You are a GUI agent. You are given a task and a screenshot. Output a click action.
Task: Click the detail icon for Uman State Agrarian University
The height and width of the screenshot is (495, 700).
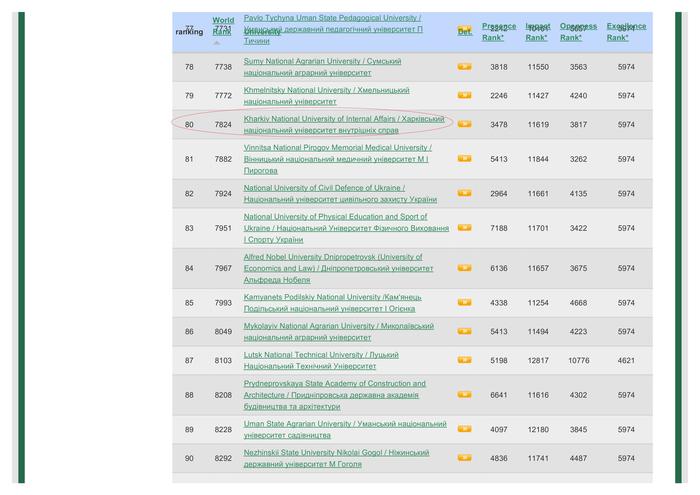[x=464, y=429]
